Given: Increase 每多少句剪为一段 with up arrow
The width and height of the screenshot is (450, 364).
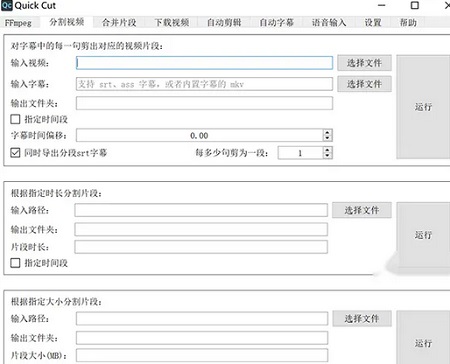Looking at the screenshot, I should pyautogui.click(x=328, y=150).
